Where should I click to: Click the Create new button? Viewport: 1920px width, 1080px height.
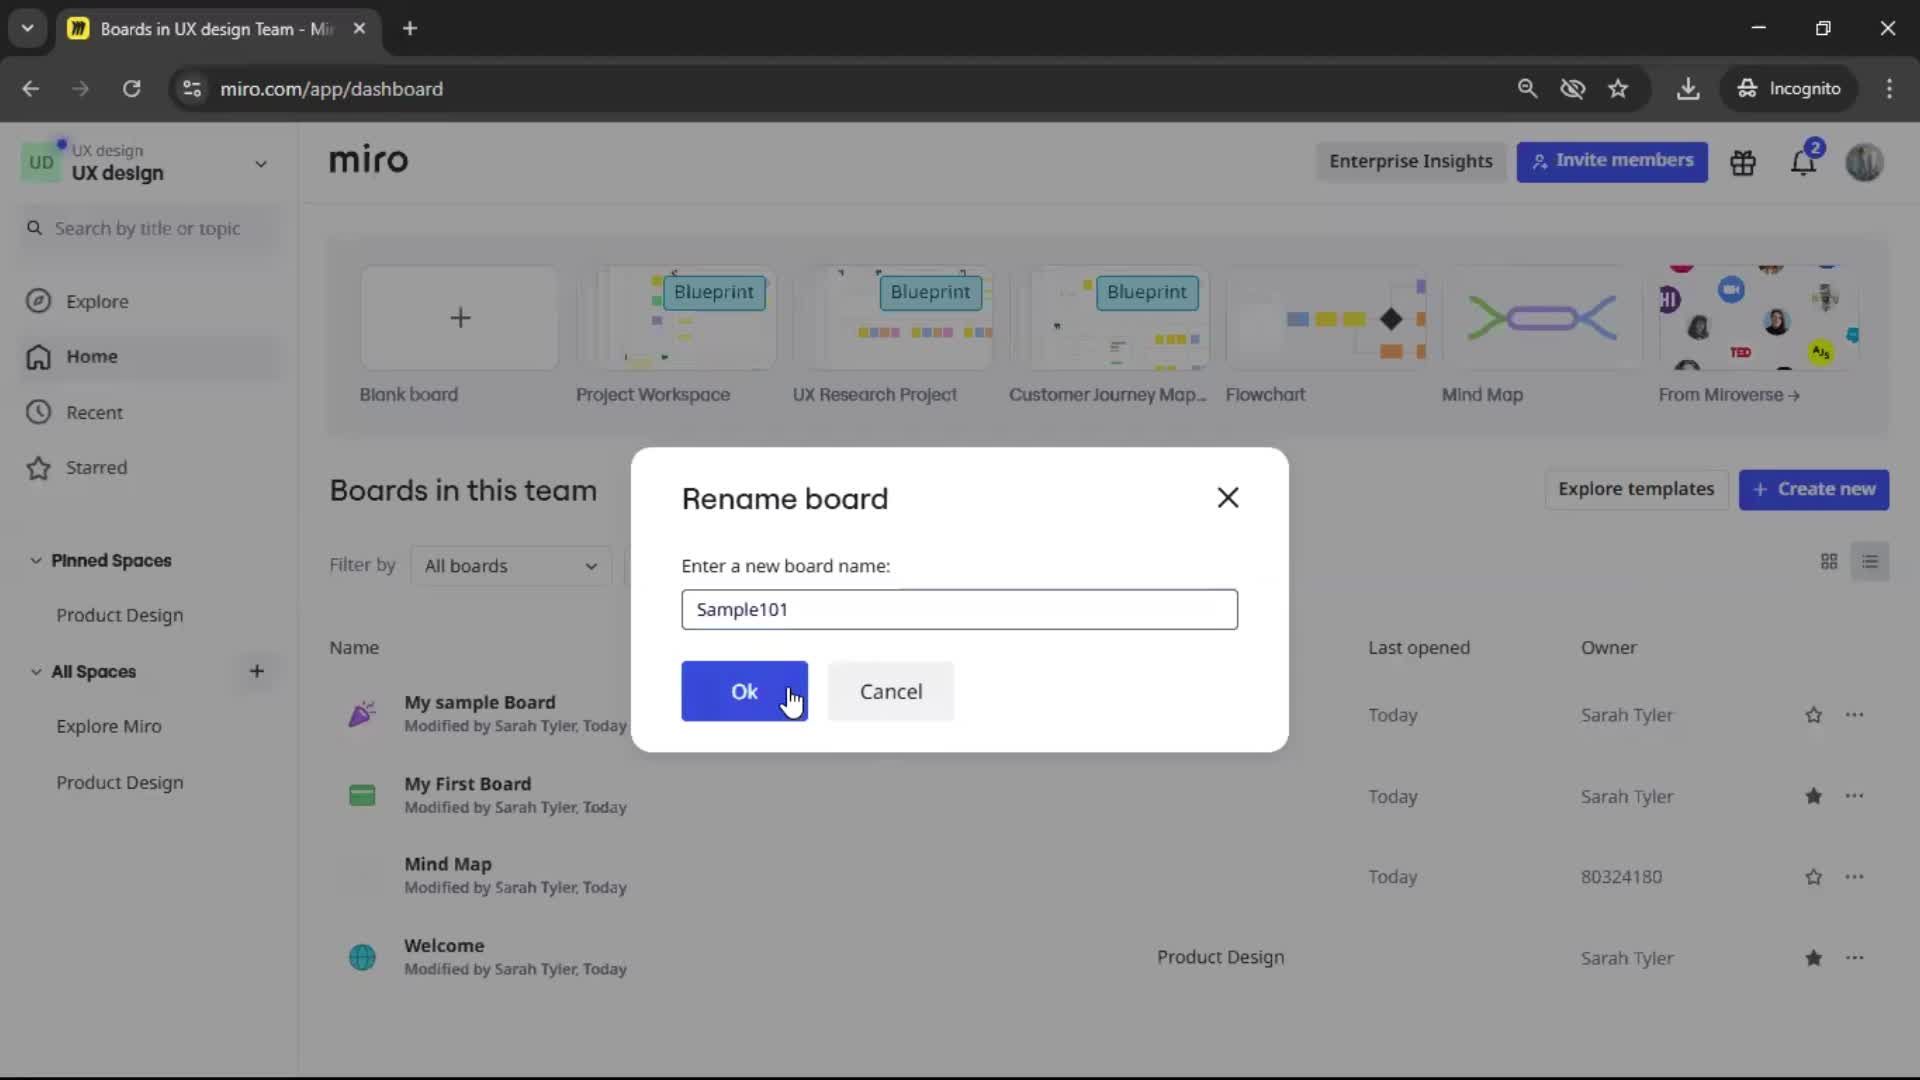[1813, 489]
